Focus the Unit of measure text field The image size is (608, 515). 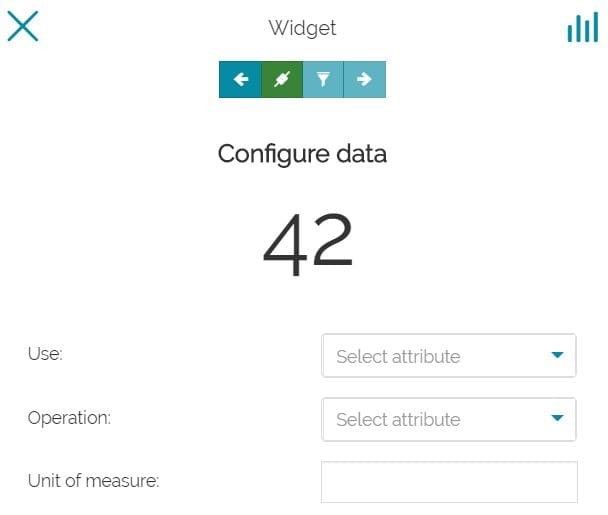pyautogui.click(x=449, y=482)
